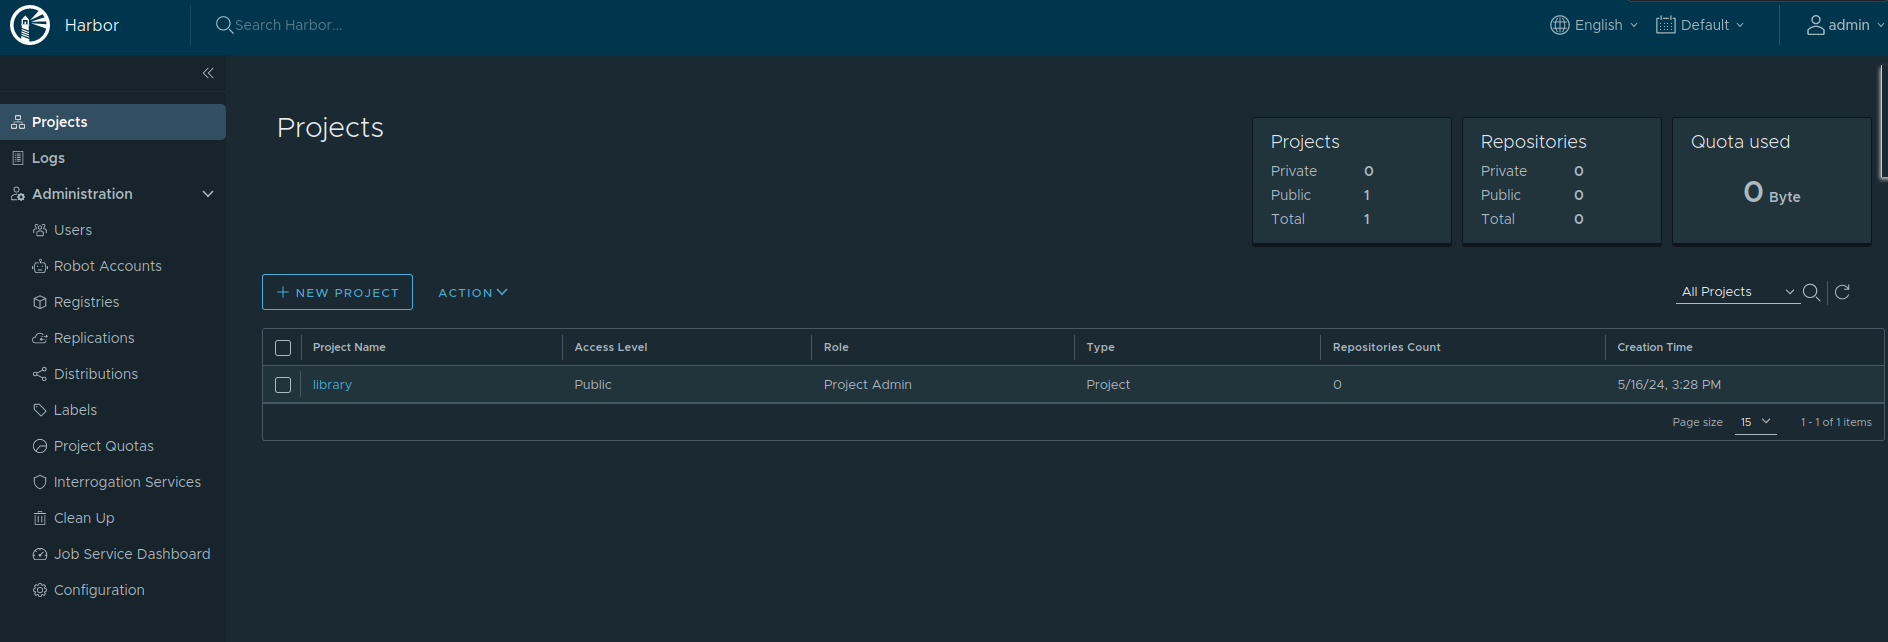Click the 'Project Admin' role cell
The height and width of the screenshot is (642, 1888).
pos(868,385)
